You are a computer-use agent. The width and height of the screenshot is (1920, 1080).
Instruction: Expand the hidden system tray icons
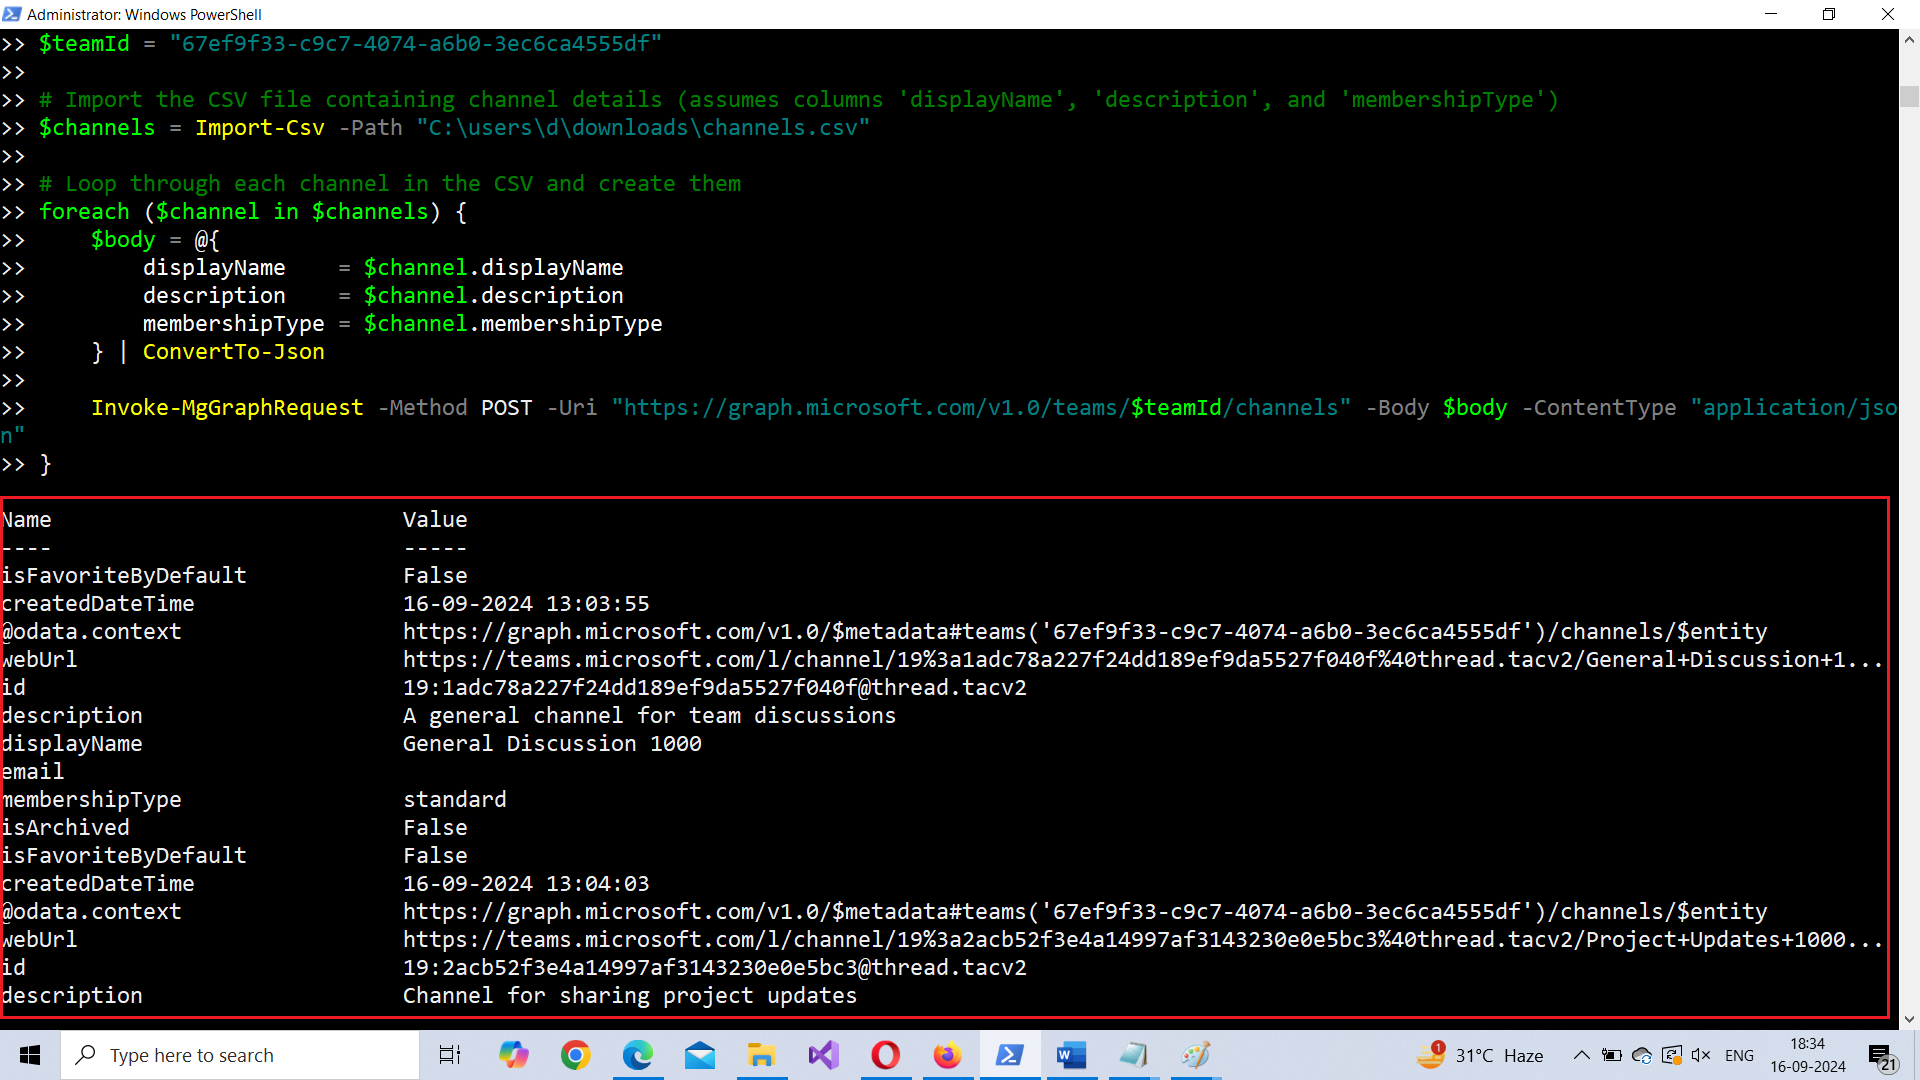click(1581, 1055)
